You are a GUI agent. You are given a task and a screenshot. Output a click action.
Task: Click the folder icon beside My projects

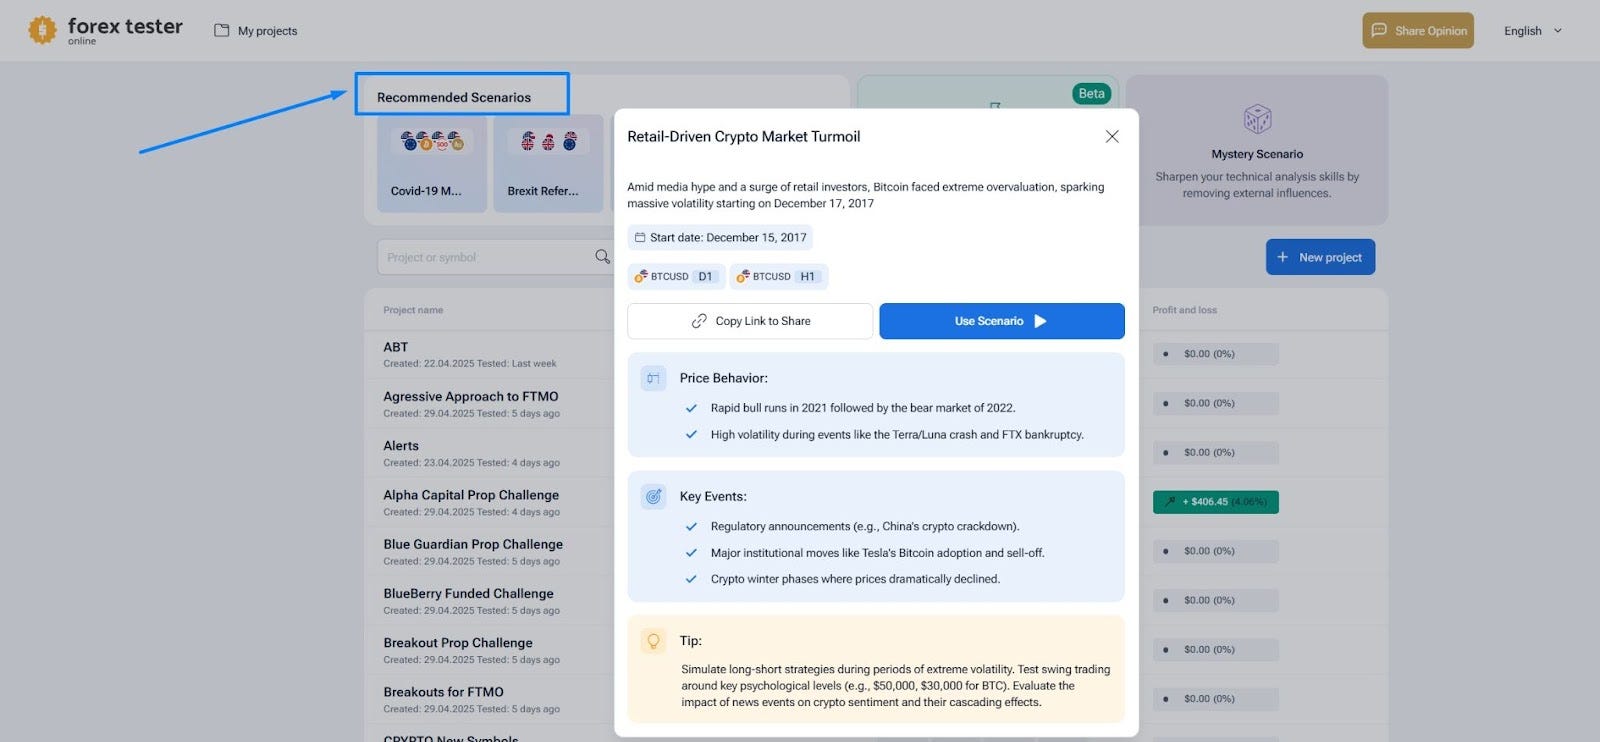222,31
